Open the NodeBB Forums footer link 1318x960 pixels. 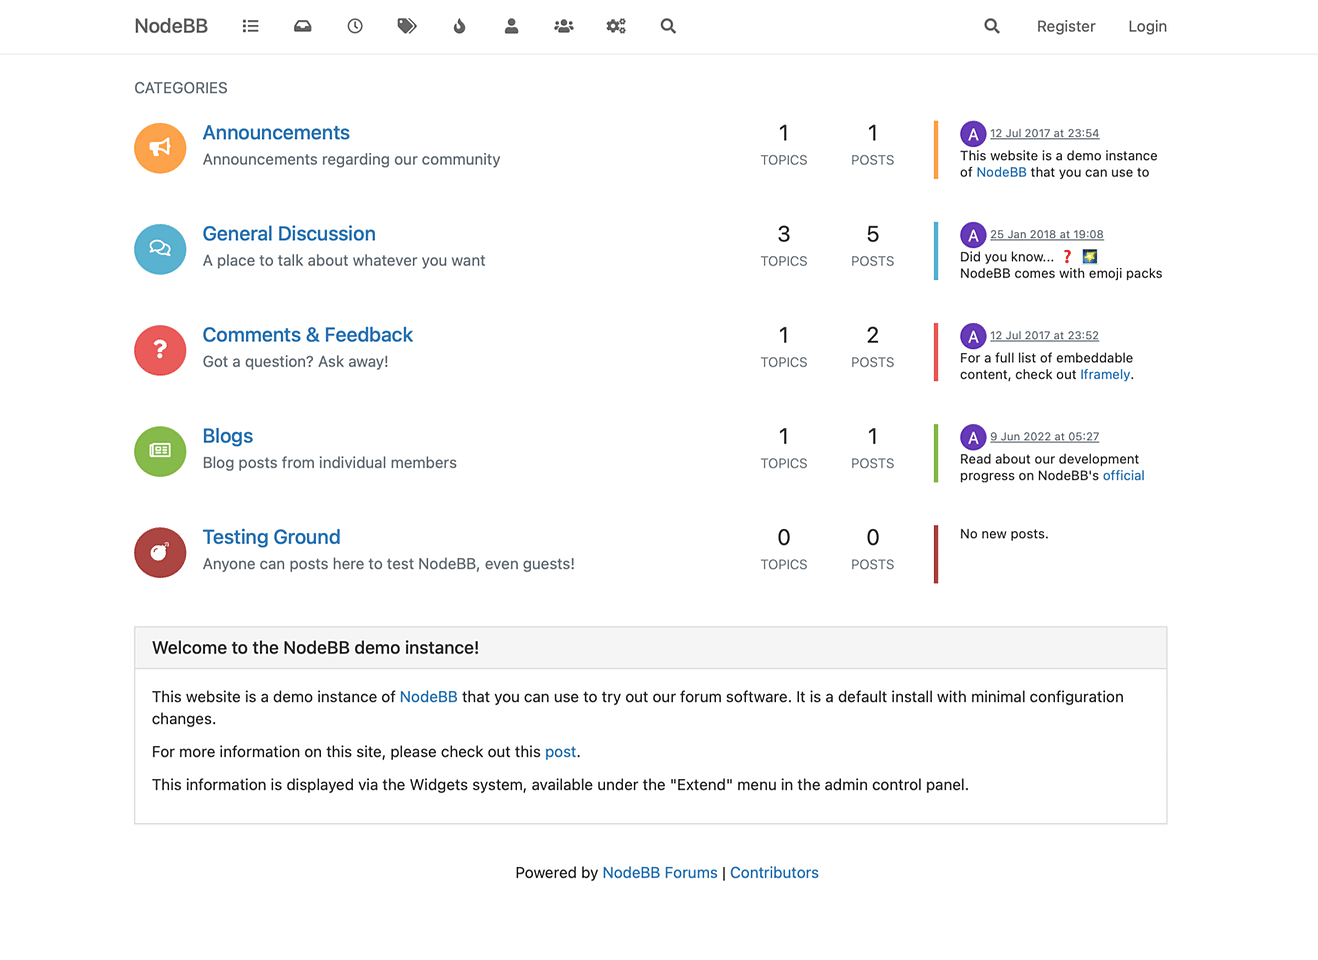pos(660,873)
